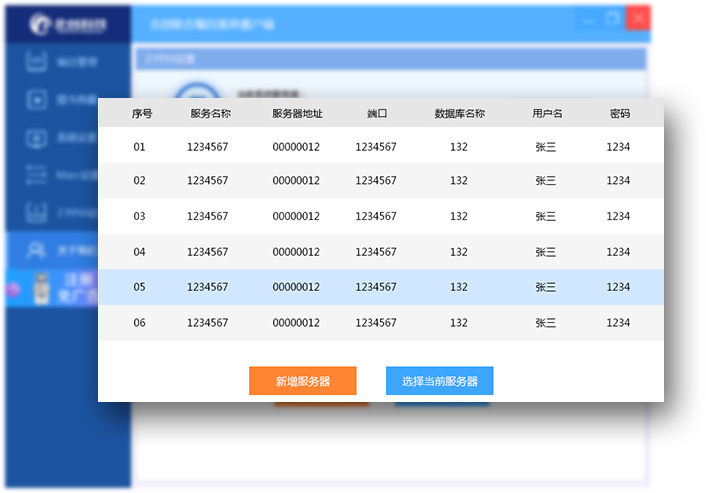
Task: Open the second sidebar item with play-box icon
Action: tap(37, 100)
